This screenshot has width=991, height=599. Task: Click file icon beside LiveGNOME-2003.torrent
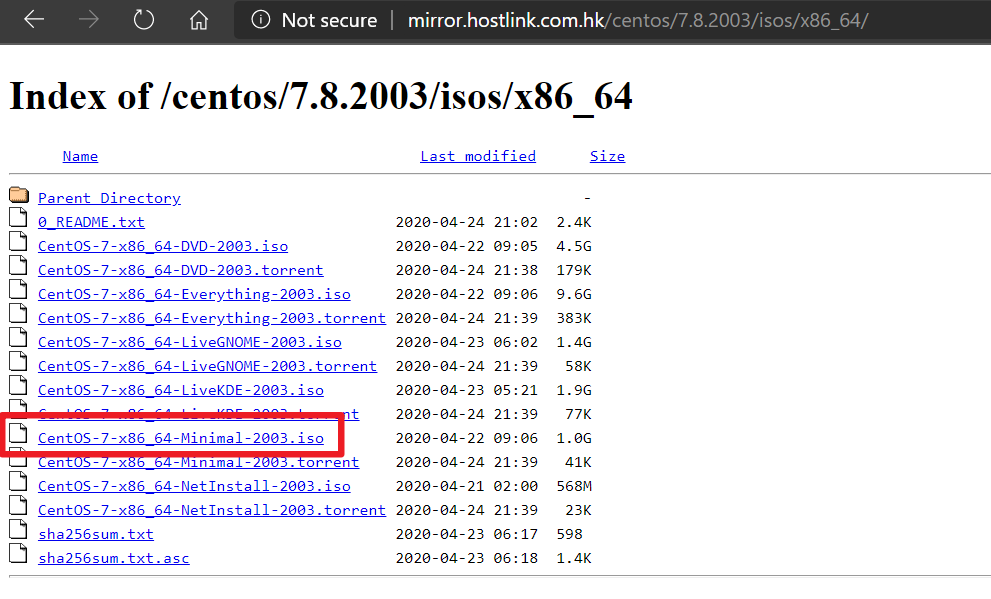pos(18,361)
